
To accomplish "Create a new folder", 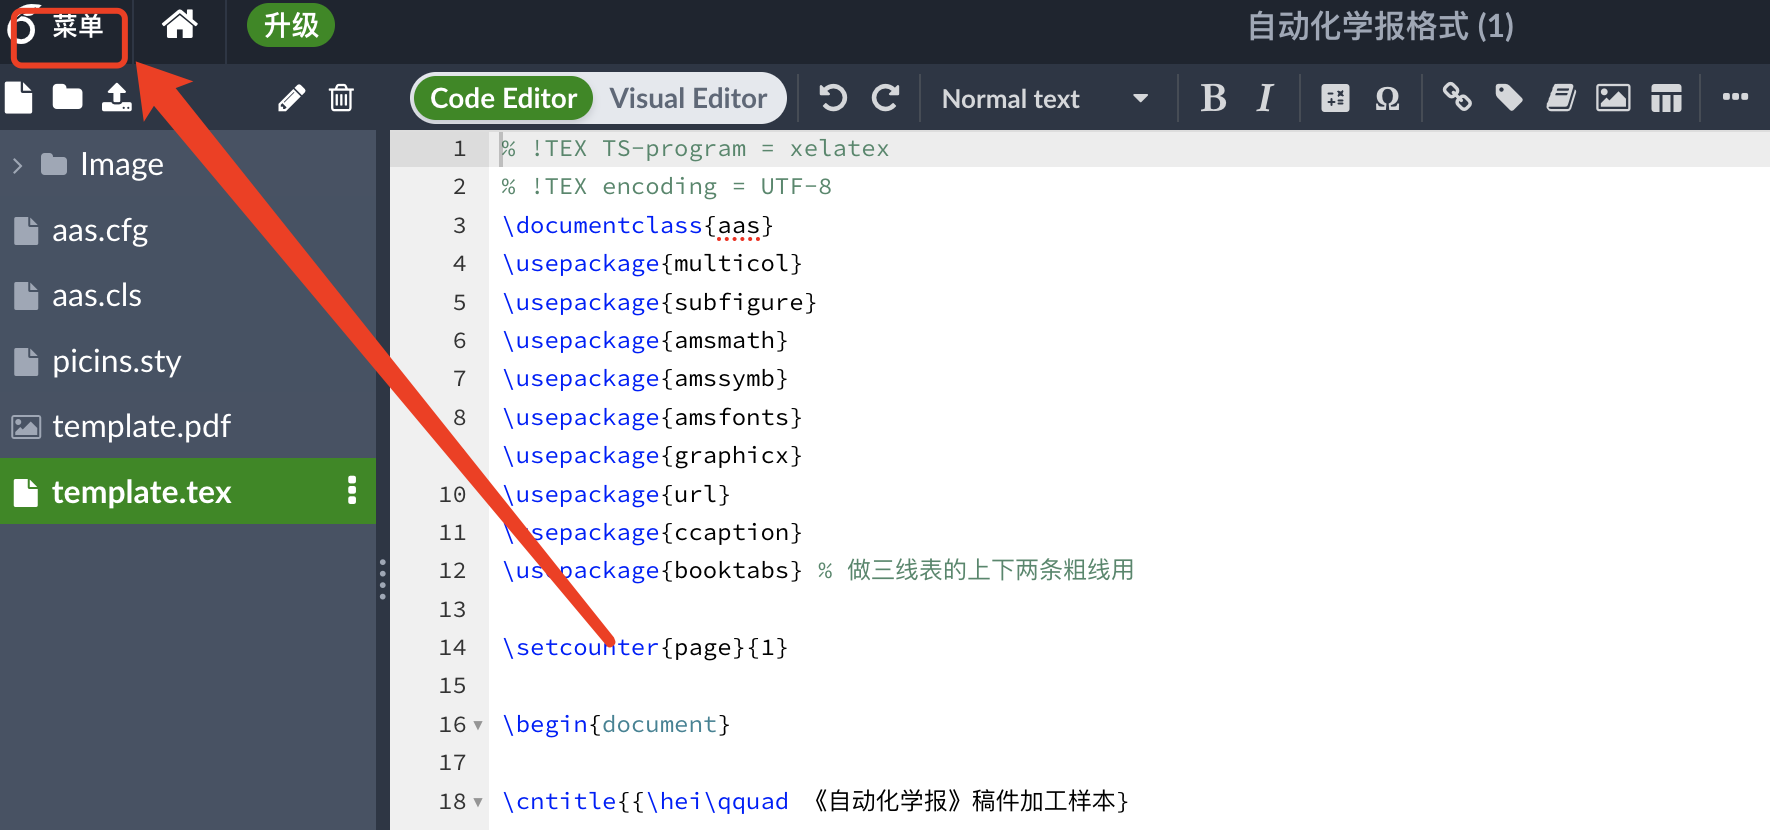I will click(67, 97).
